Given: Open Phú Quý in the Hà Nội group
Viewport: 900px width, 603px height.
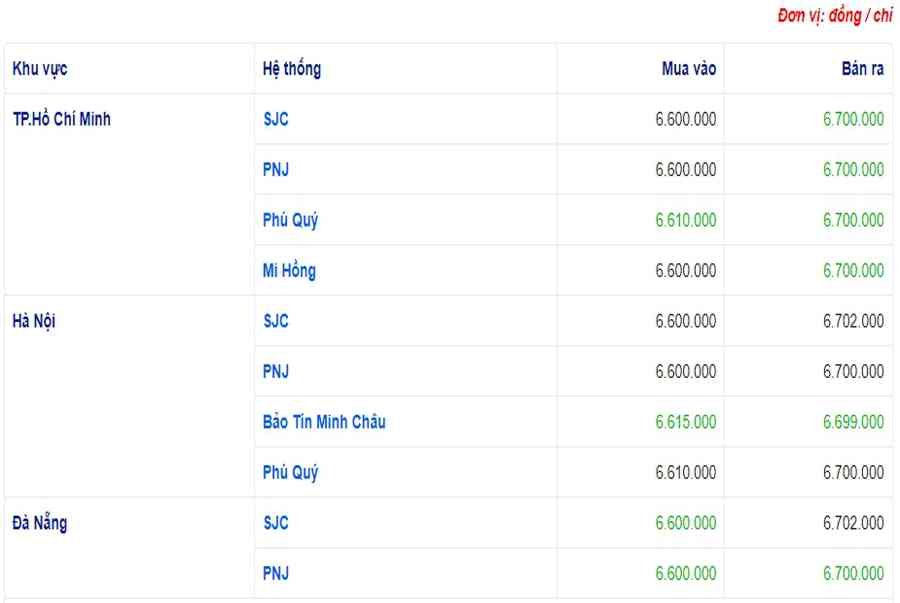Looking at the screenshot, I should pyautogui.click(x=290, y=473).
